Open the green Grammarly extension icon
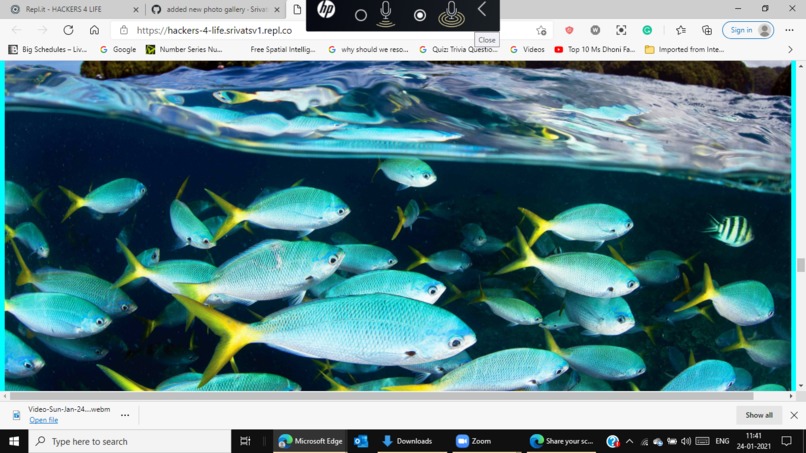806x453 pixels. tap(647, 30)
